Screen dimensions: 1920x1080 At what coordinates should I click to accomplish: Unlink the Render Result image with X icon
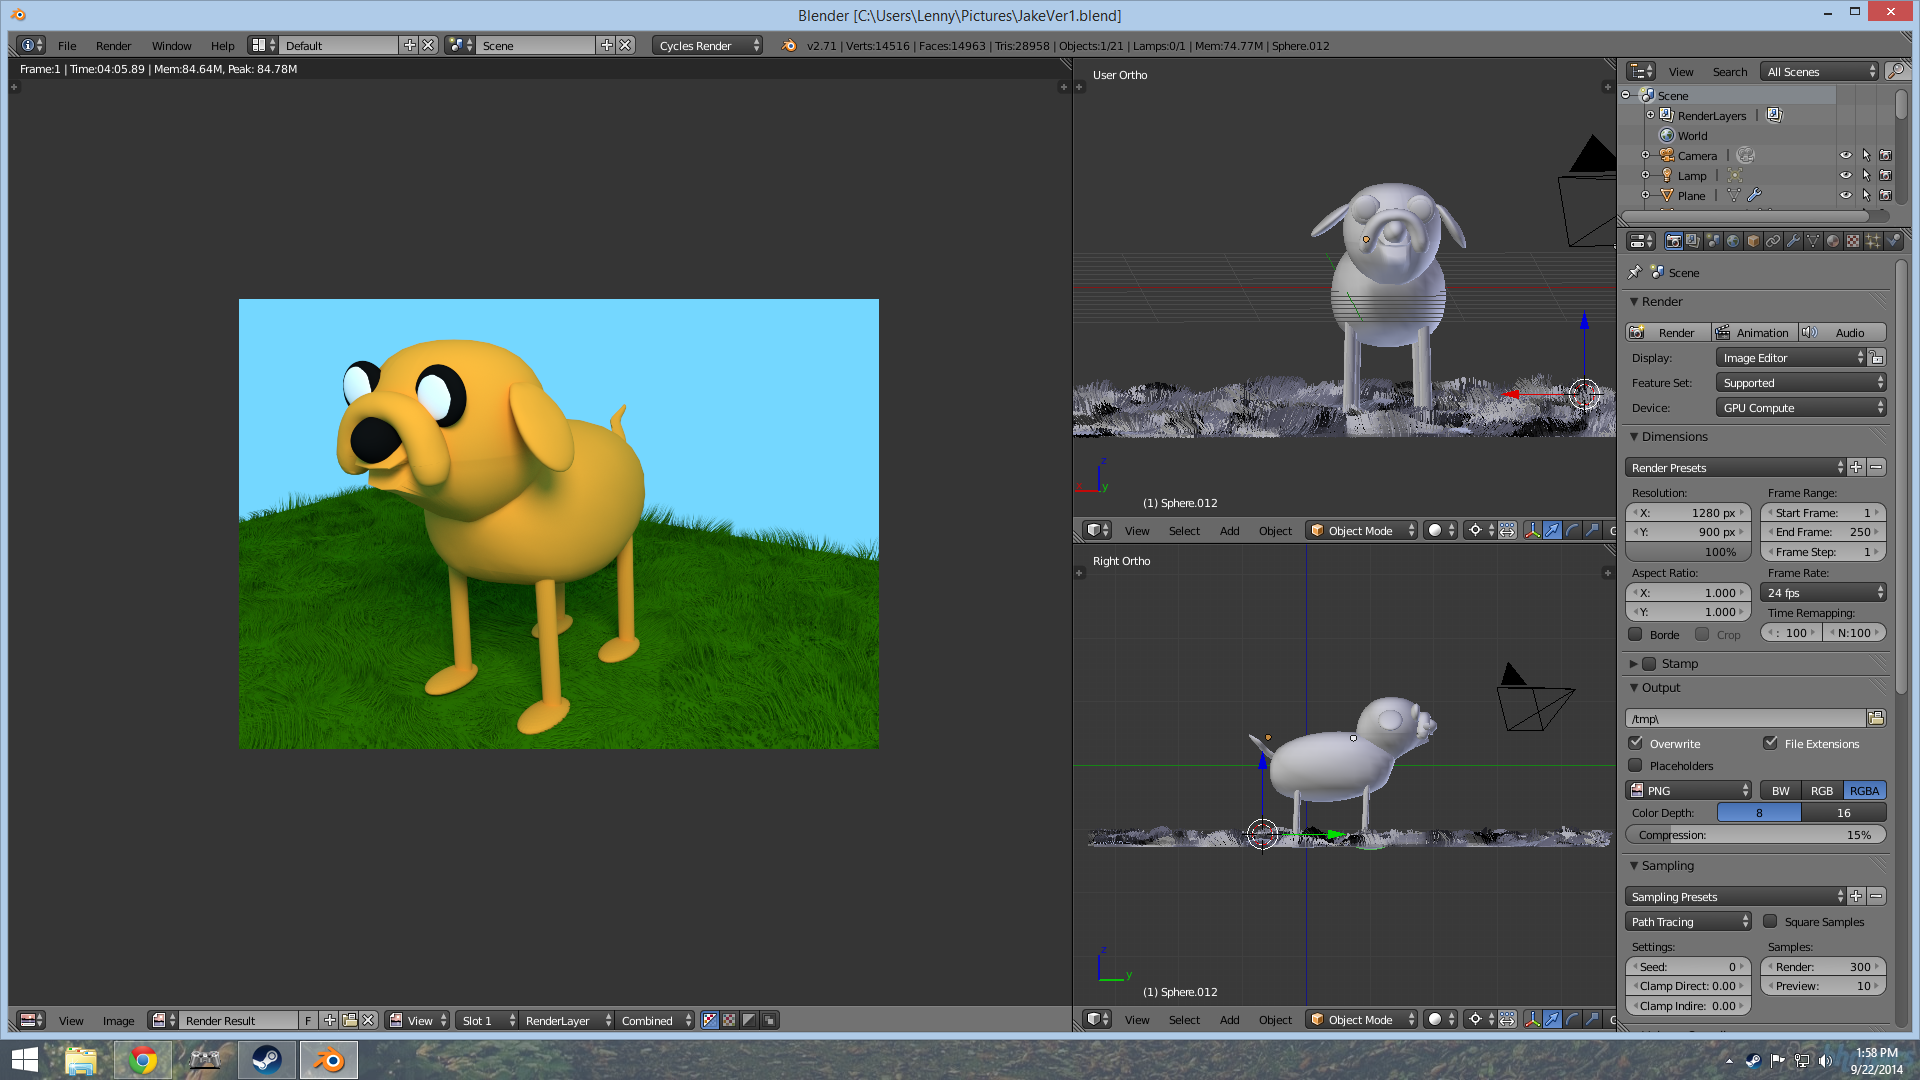point(368,1020)
